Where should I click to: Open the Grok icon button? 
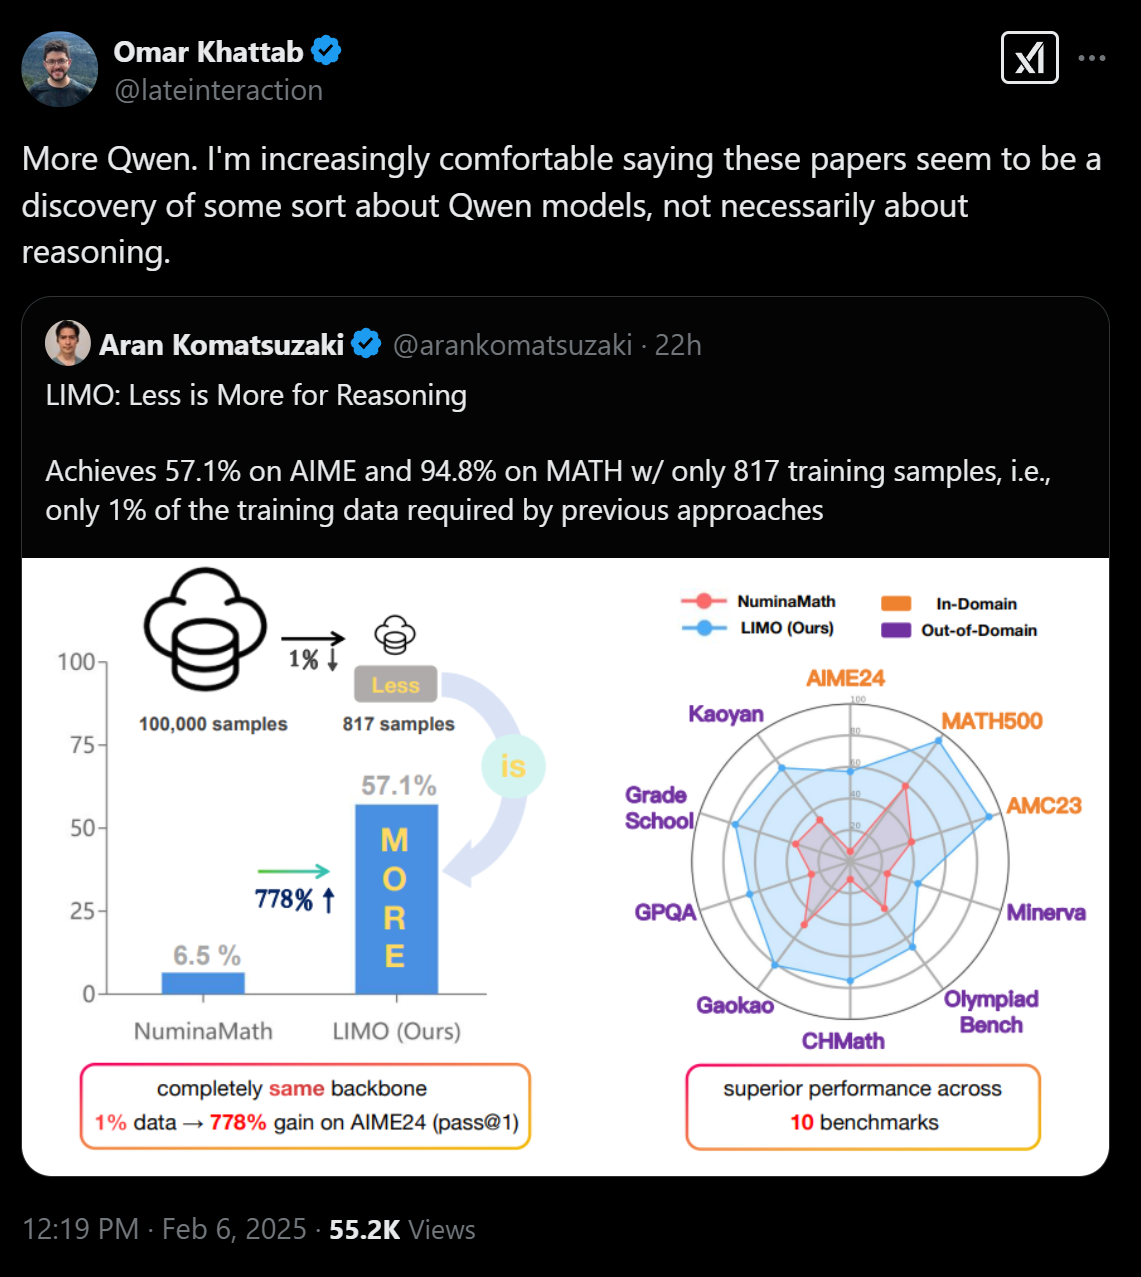[1029, 58]
